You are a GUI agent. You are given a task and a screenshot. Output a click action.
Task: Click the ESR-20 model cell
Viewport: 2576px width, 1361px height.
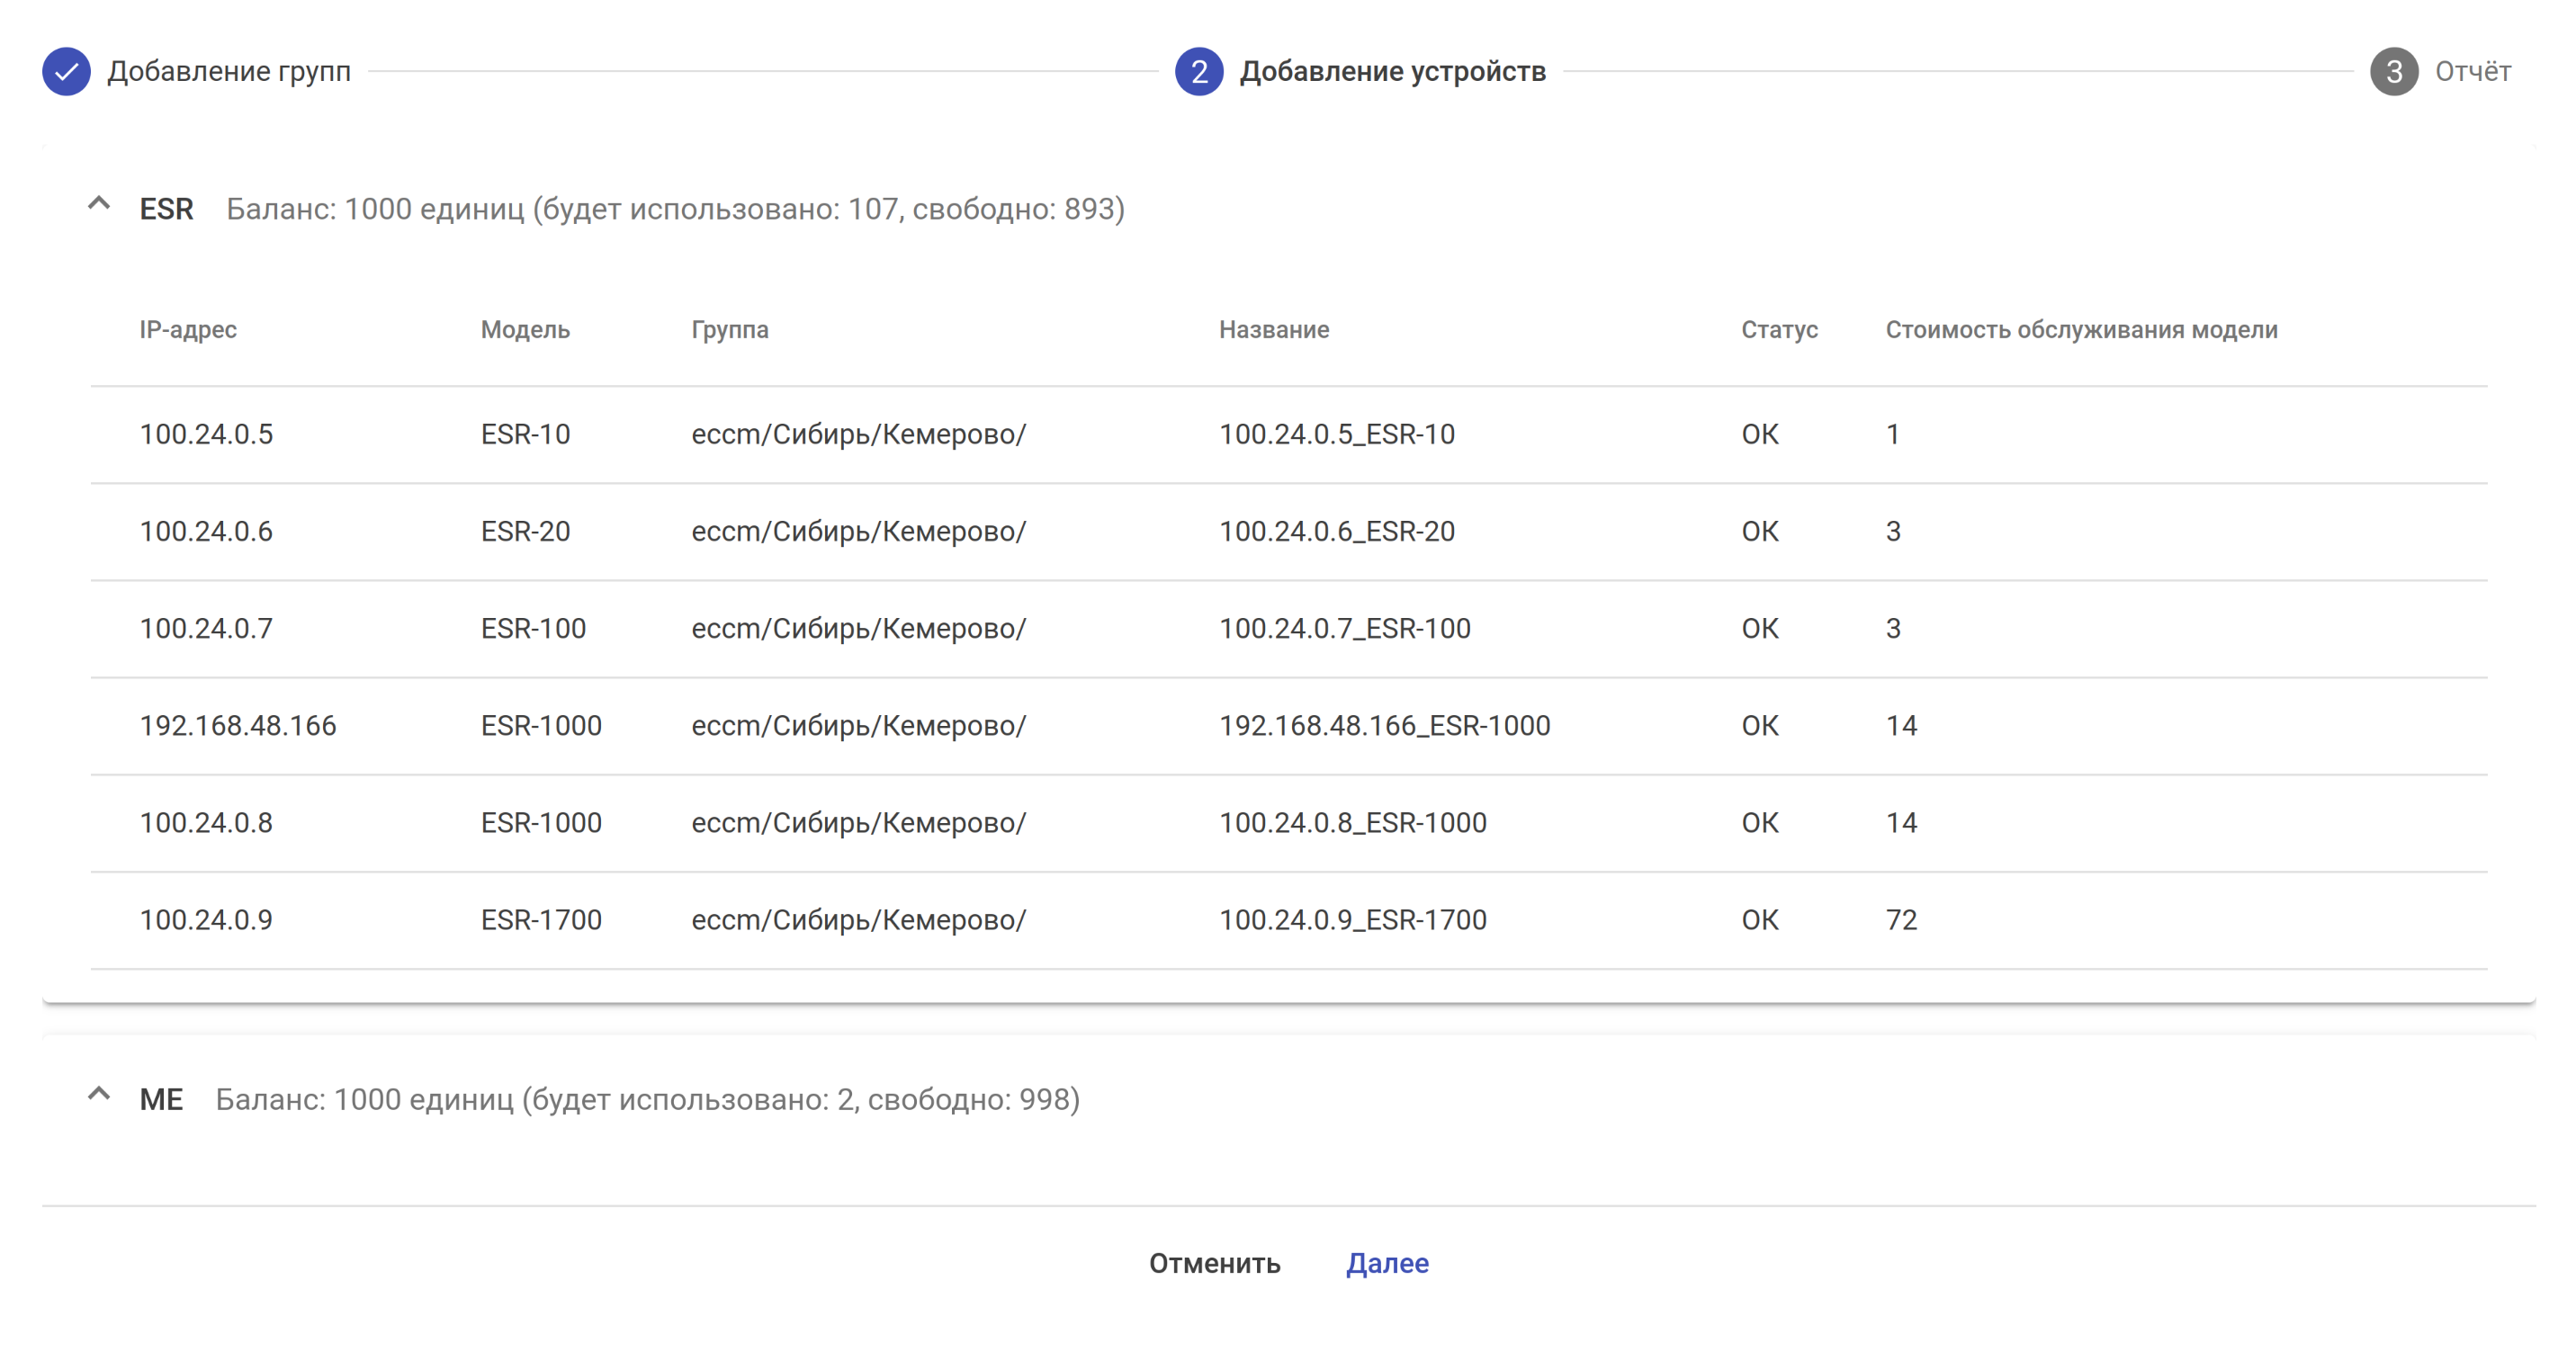525,531
